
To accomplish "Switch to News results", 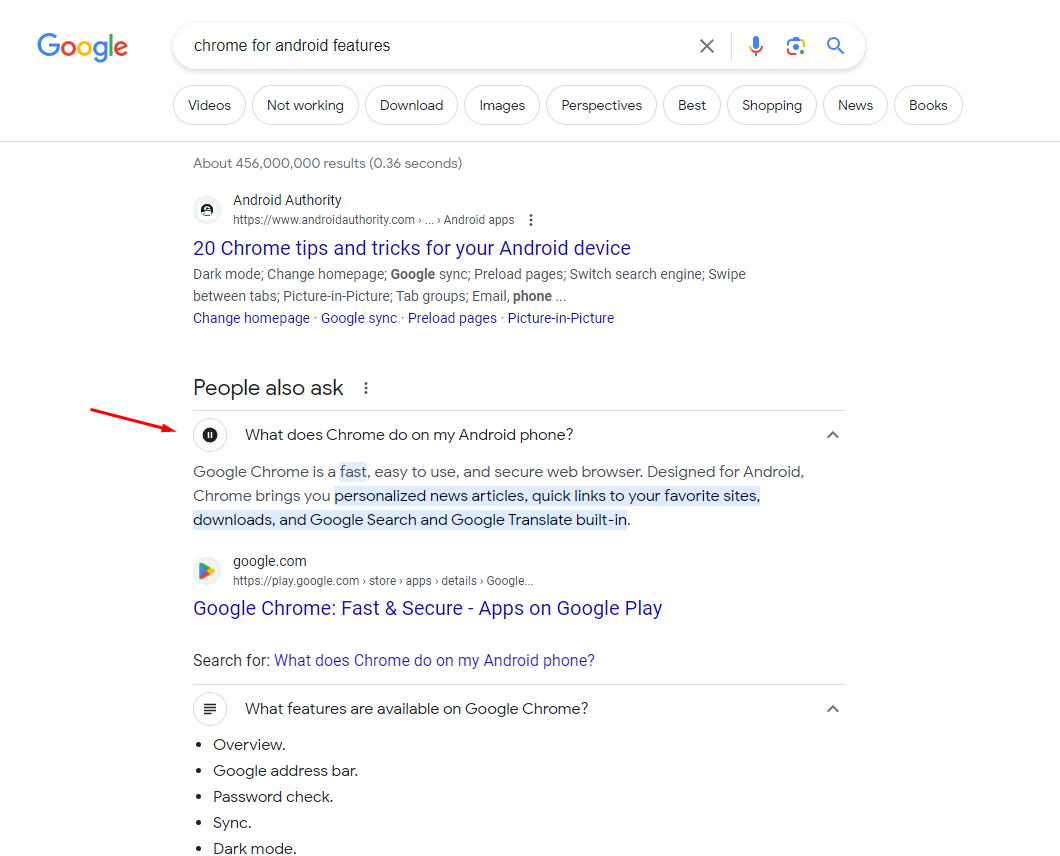I will pos(855,105).
